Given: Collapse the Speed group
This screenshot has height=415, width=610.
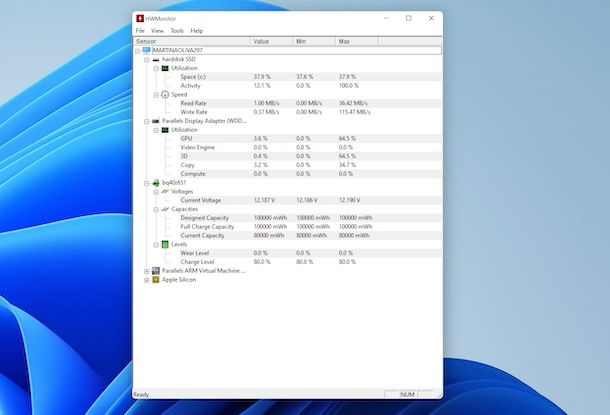Looking at the screenshot, I should coord(156,95).
